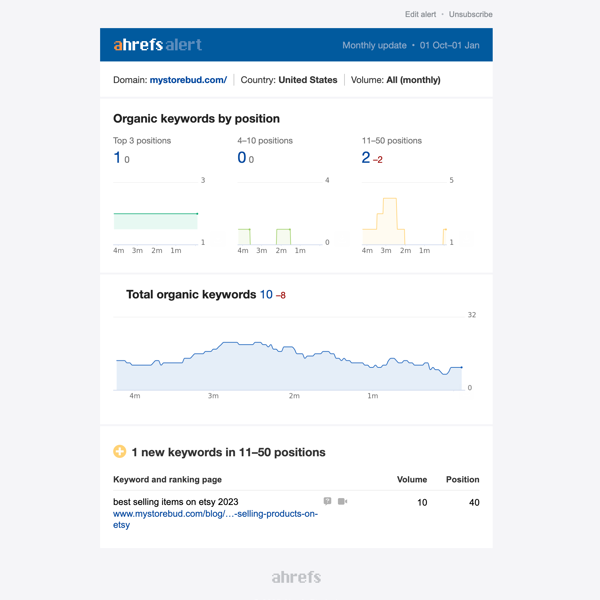Open the mystorebud.com/ domain link
600x600 pixels.
pos(188,80)
